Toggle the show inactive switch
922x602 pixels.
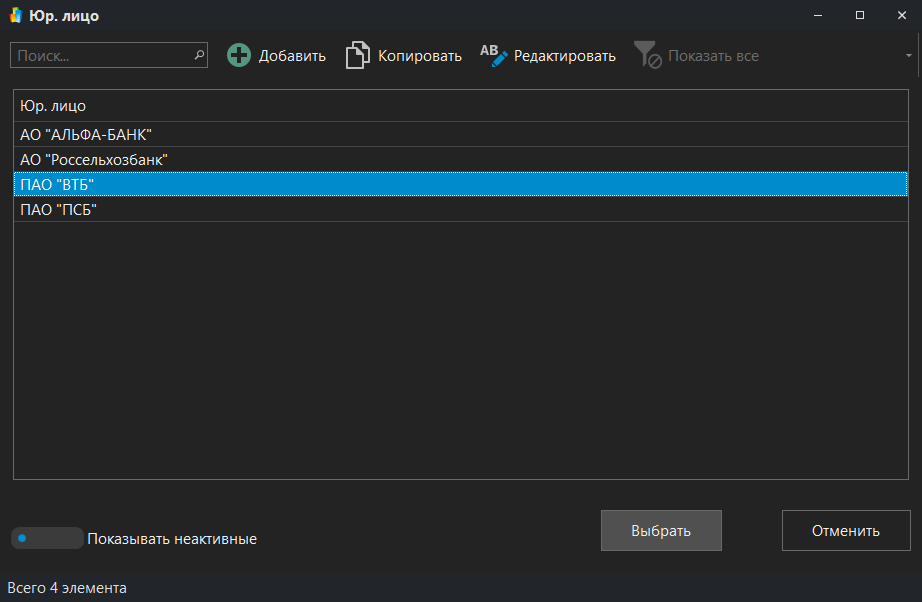click(47, 538)
